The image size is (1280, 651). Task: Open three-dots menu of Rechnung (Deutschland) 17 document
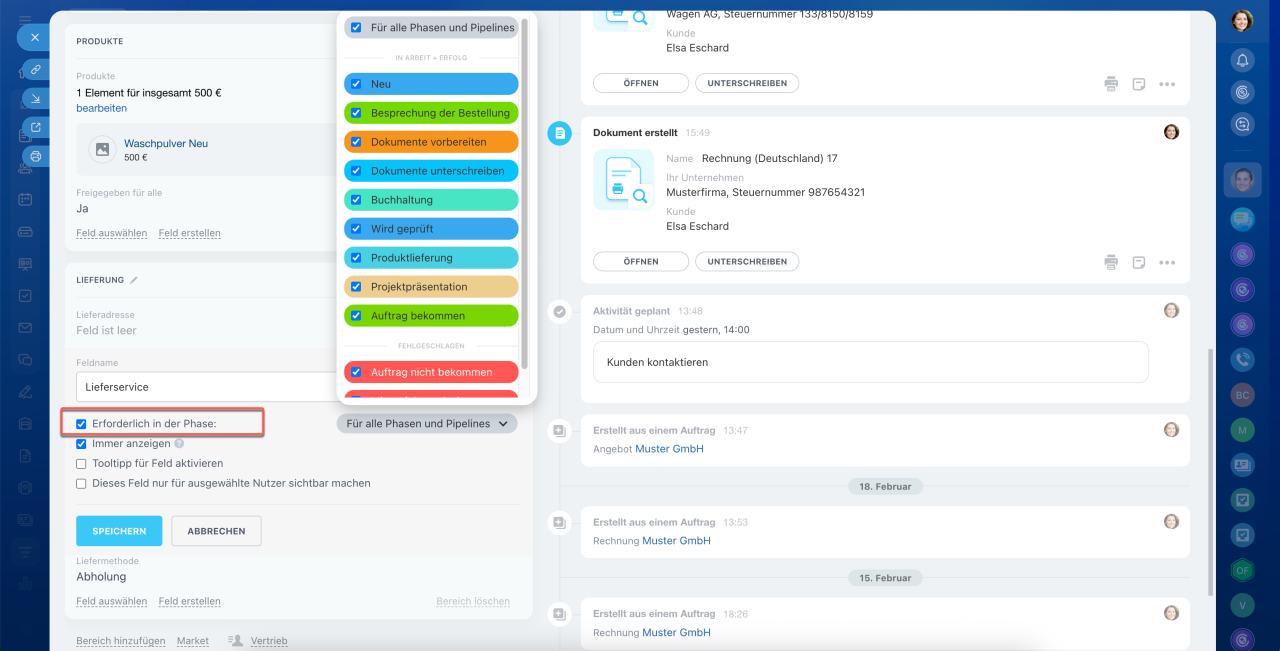tap(1166, 262)
